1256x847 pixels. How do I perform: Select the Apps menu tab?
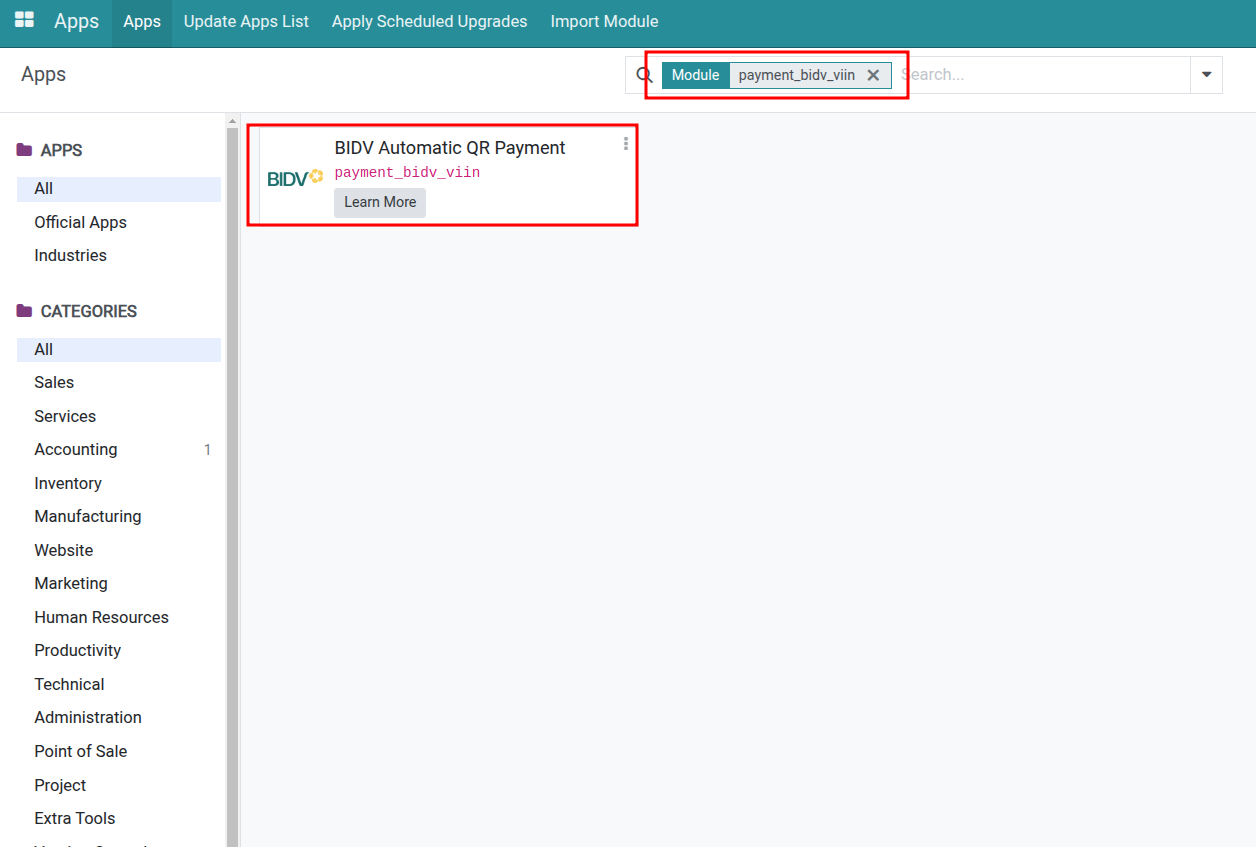[142, 21]
